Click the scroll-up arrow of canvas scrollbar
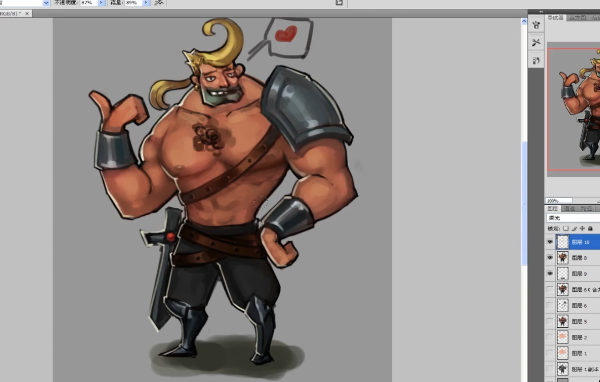Image resolution: width=600 pixels, height=382 pixels. pyautogui.click(x=524, y=22)
